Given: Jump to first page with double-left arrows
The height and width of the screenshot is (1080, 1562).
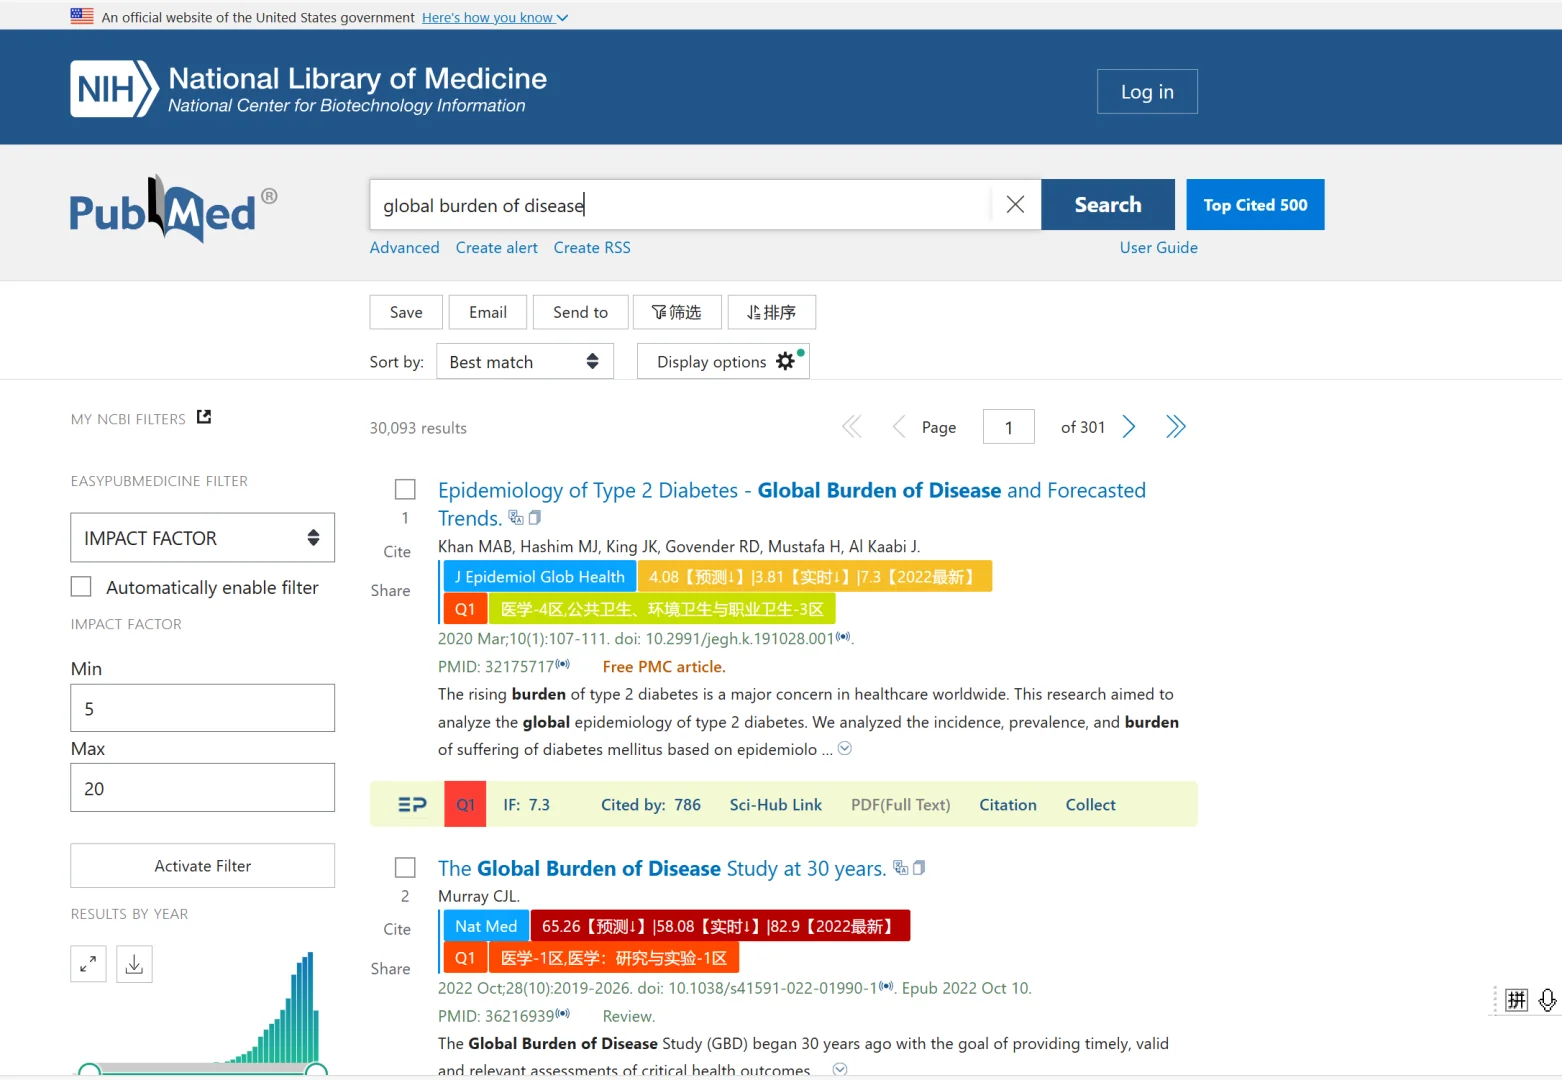Looking at the screenshot, I should pyautogui.click(x=851, y=427).
